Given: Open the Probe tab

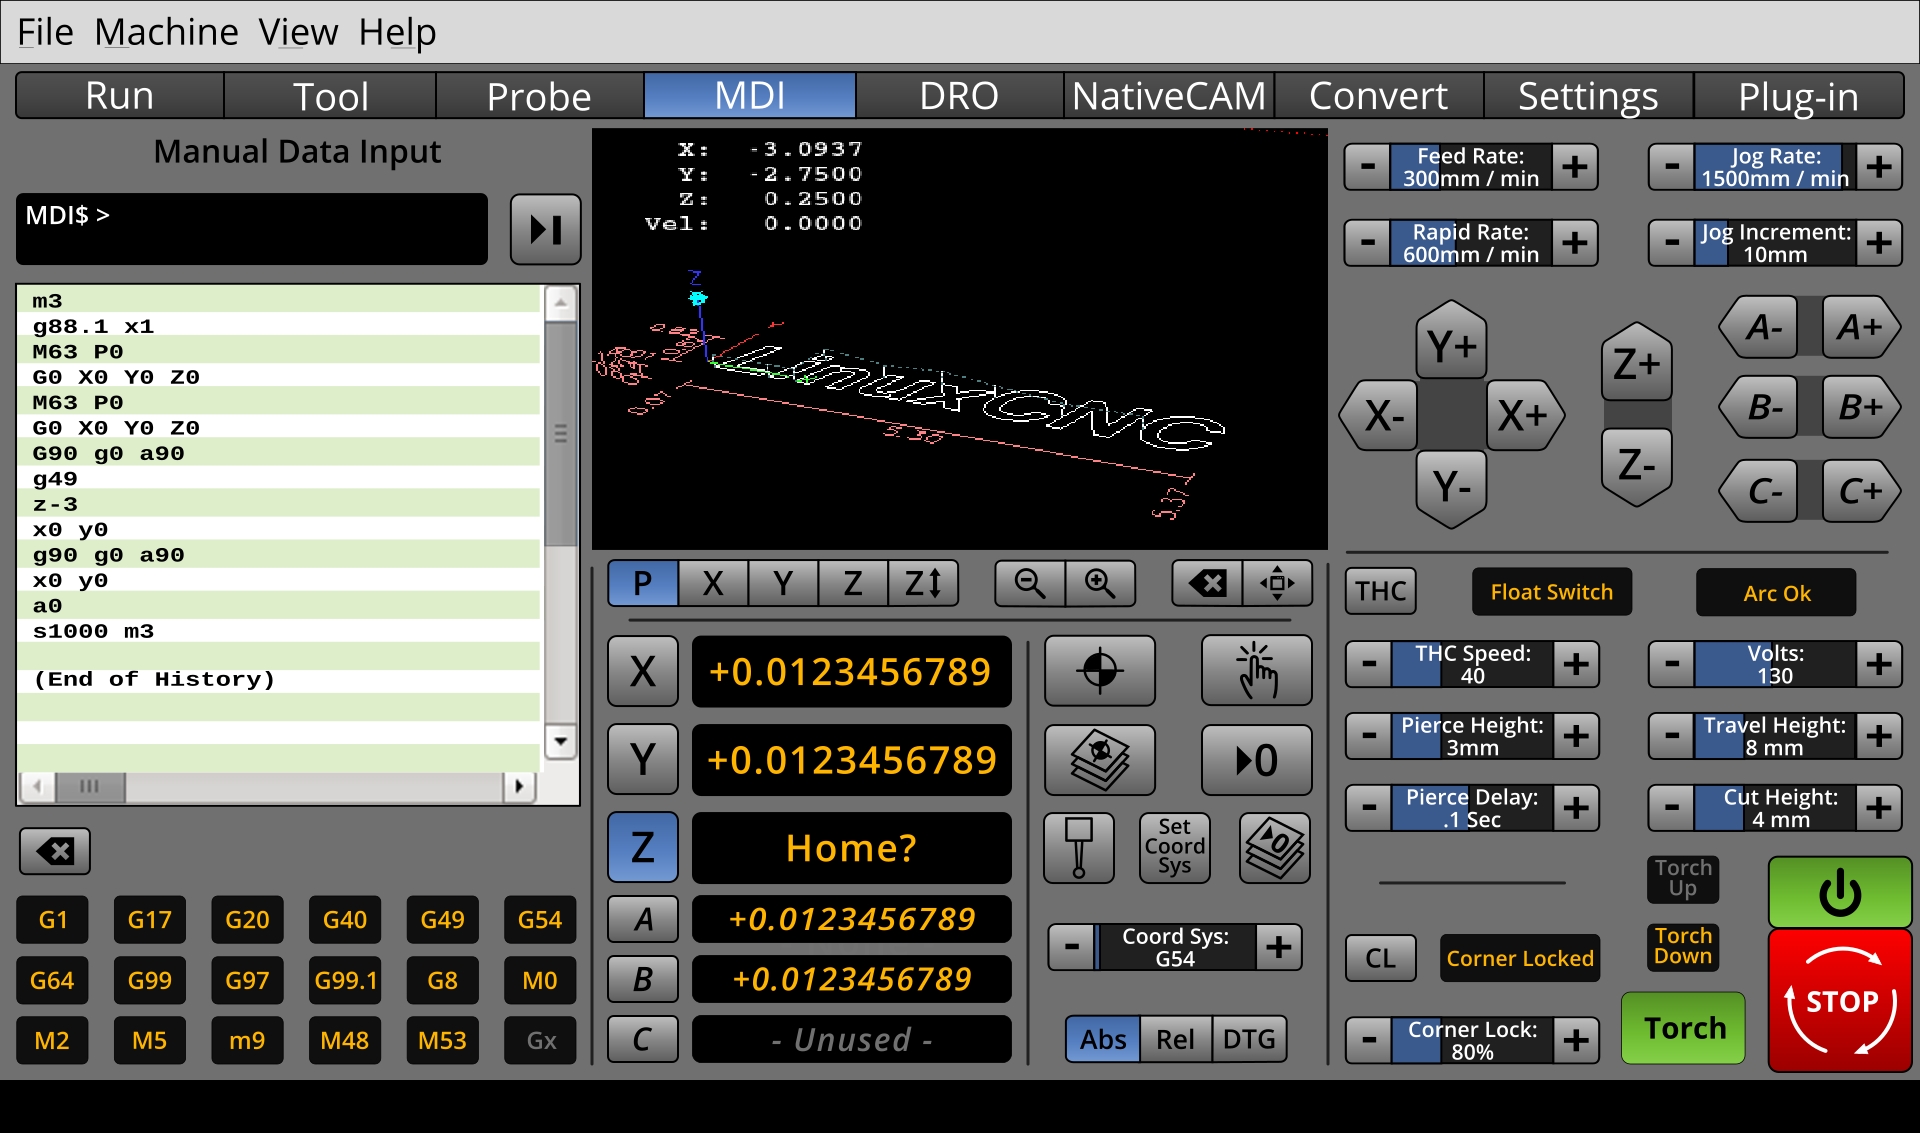Looking at the screenshot, I should [x=539, y=96].
